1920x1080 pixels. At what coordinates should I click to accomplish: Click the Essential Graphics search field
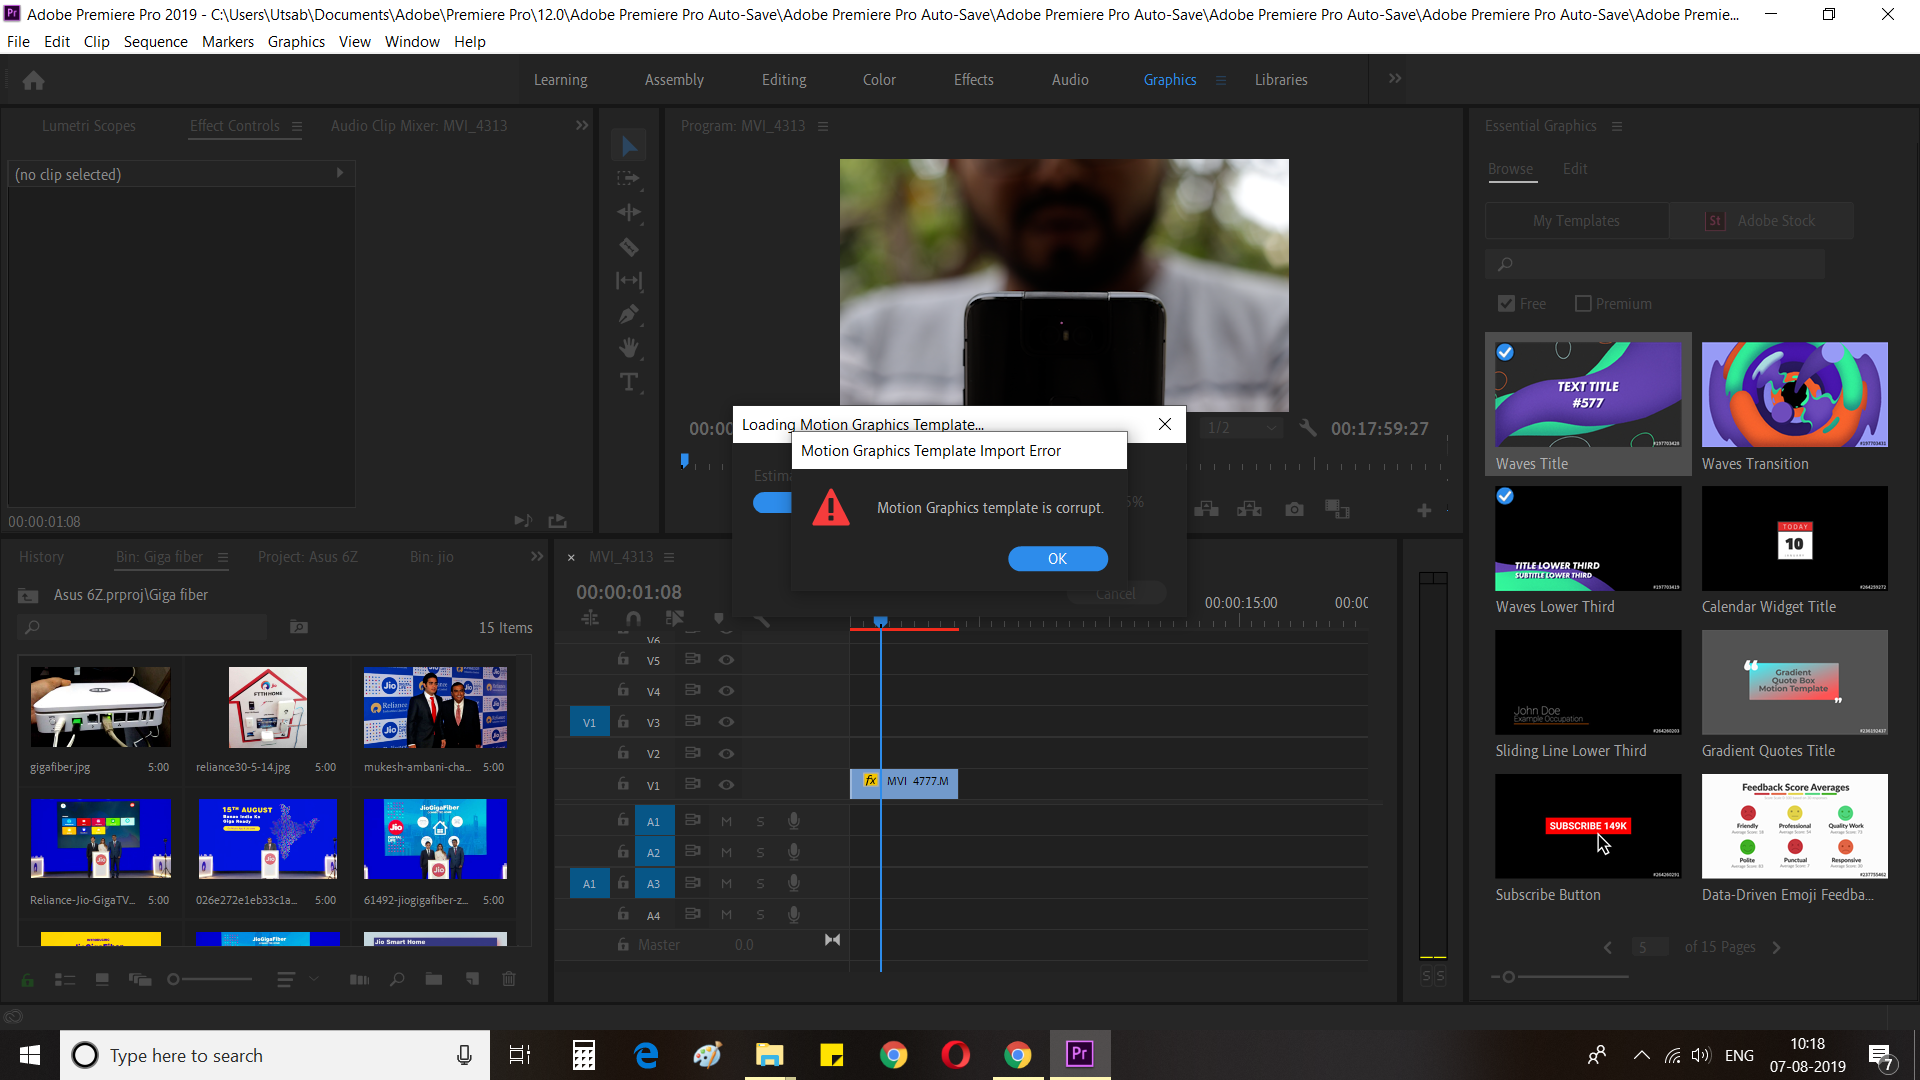(x=1655, y=265)
